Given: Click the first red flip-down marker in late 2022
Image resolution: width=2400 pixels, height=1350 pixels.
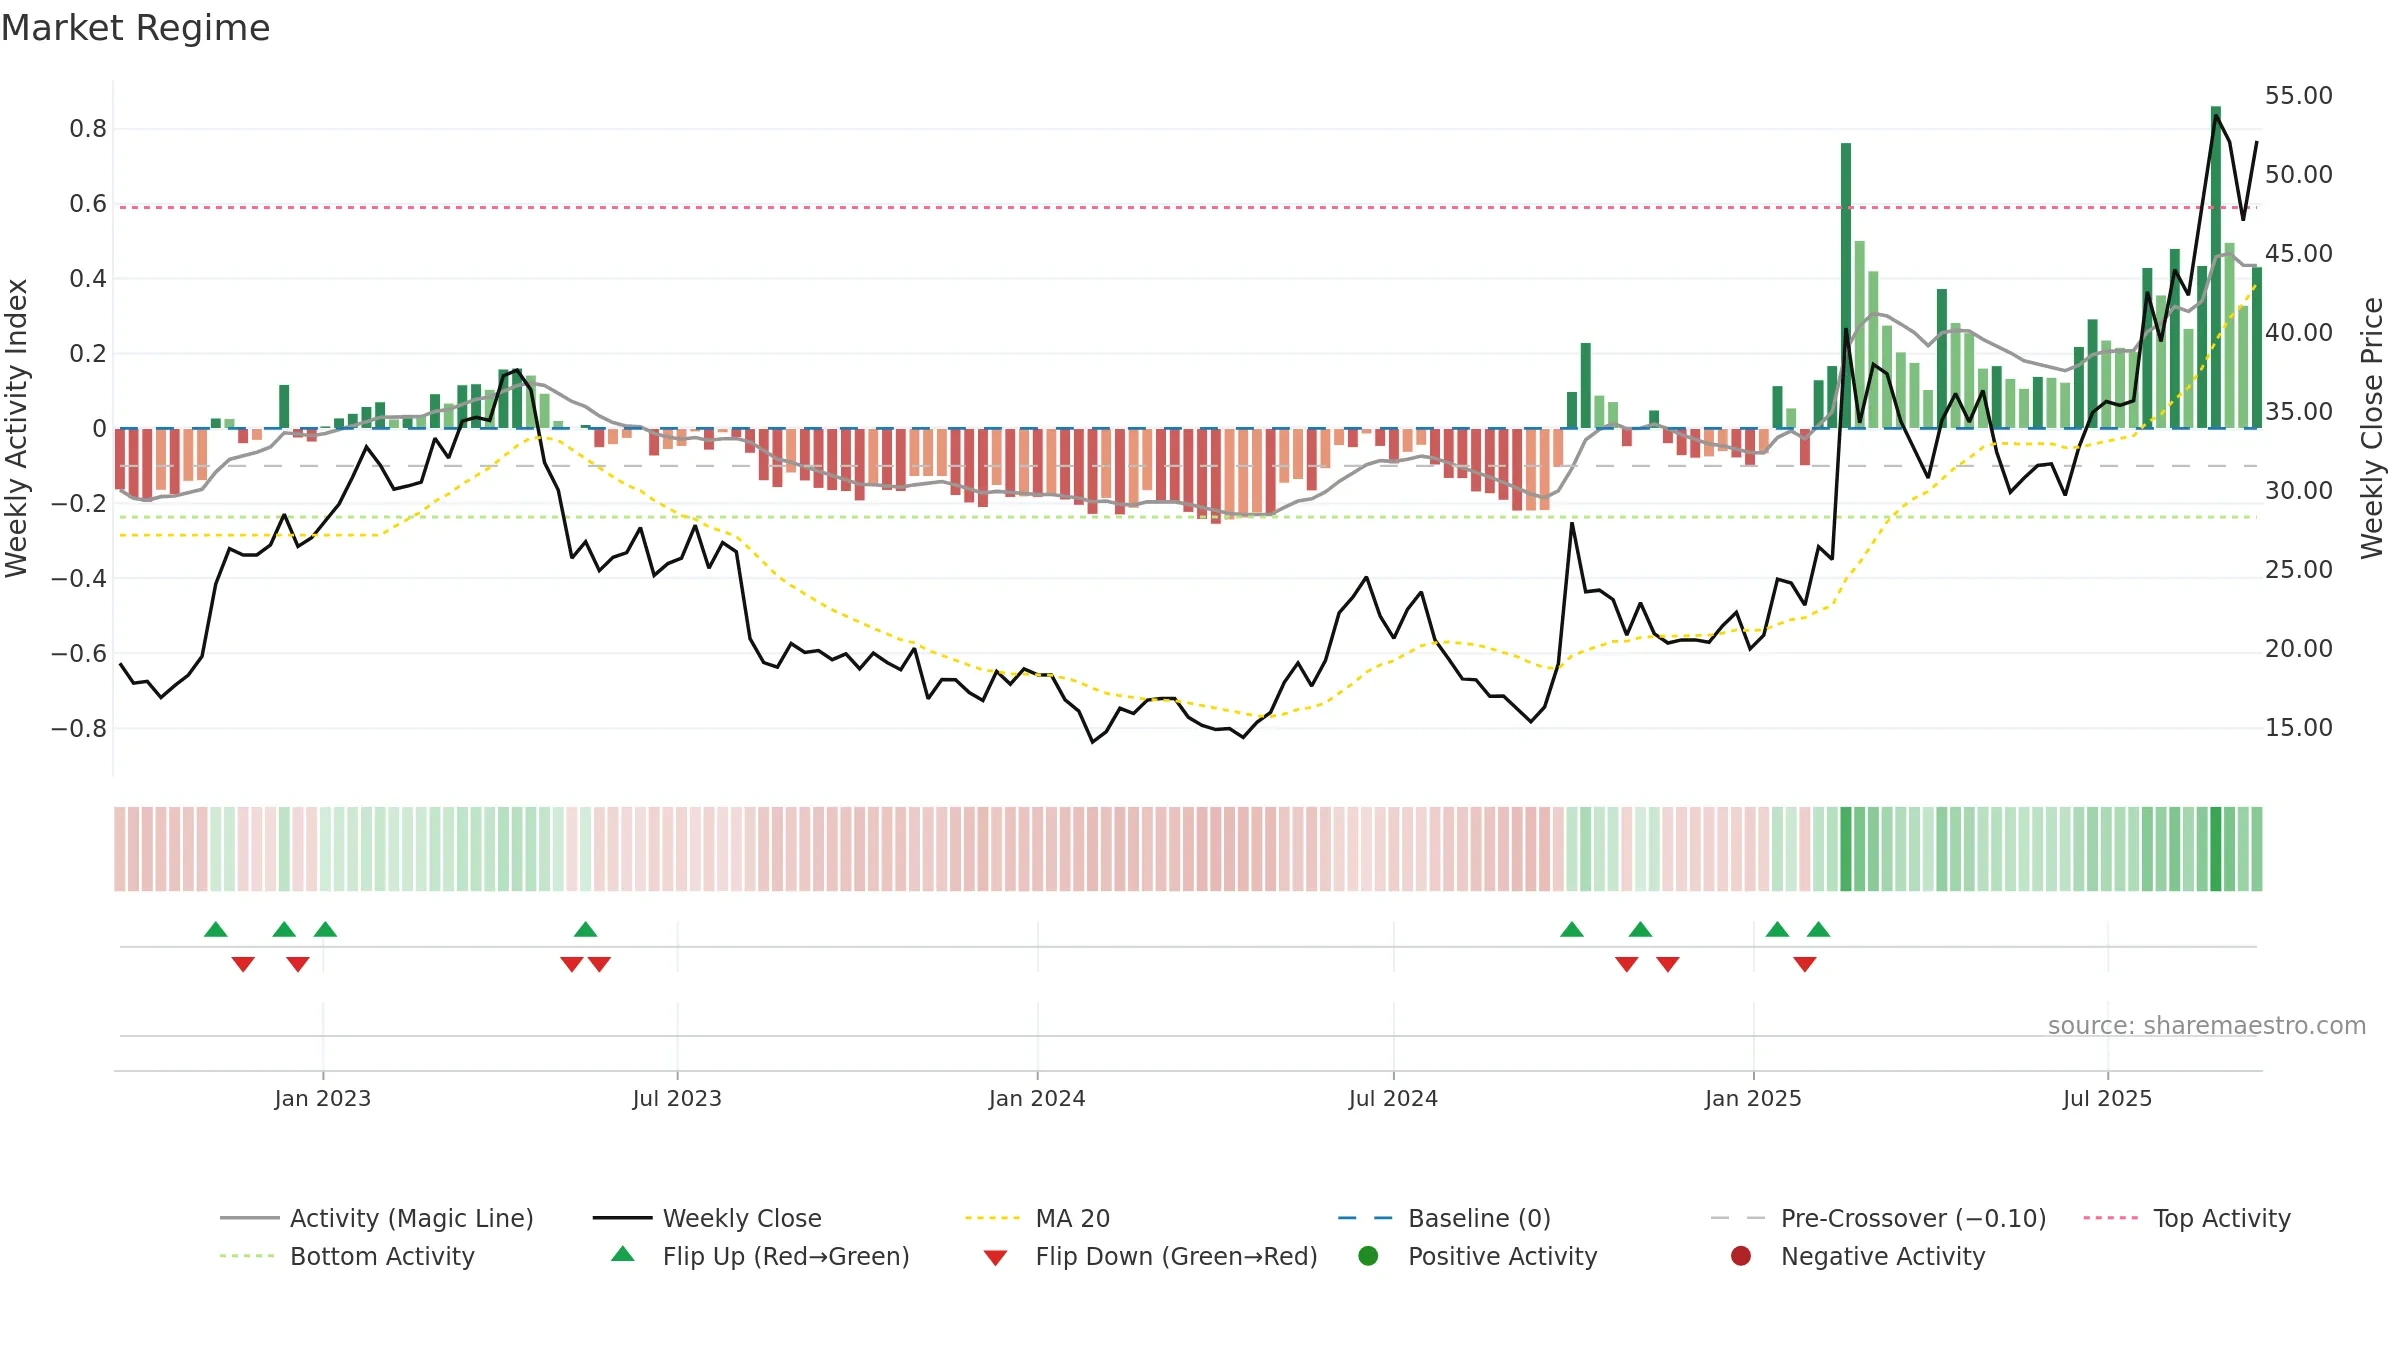Looking at the screenshot, I should click(243, 964).
